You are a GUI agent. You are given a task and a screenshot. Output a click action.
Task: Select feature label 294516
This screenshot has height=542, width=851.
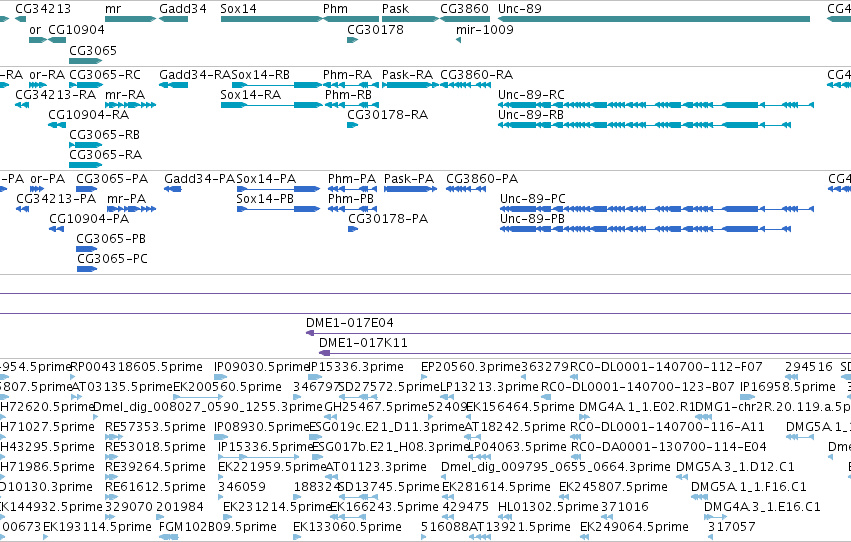[809, 367]
